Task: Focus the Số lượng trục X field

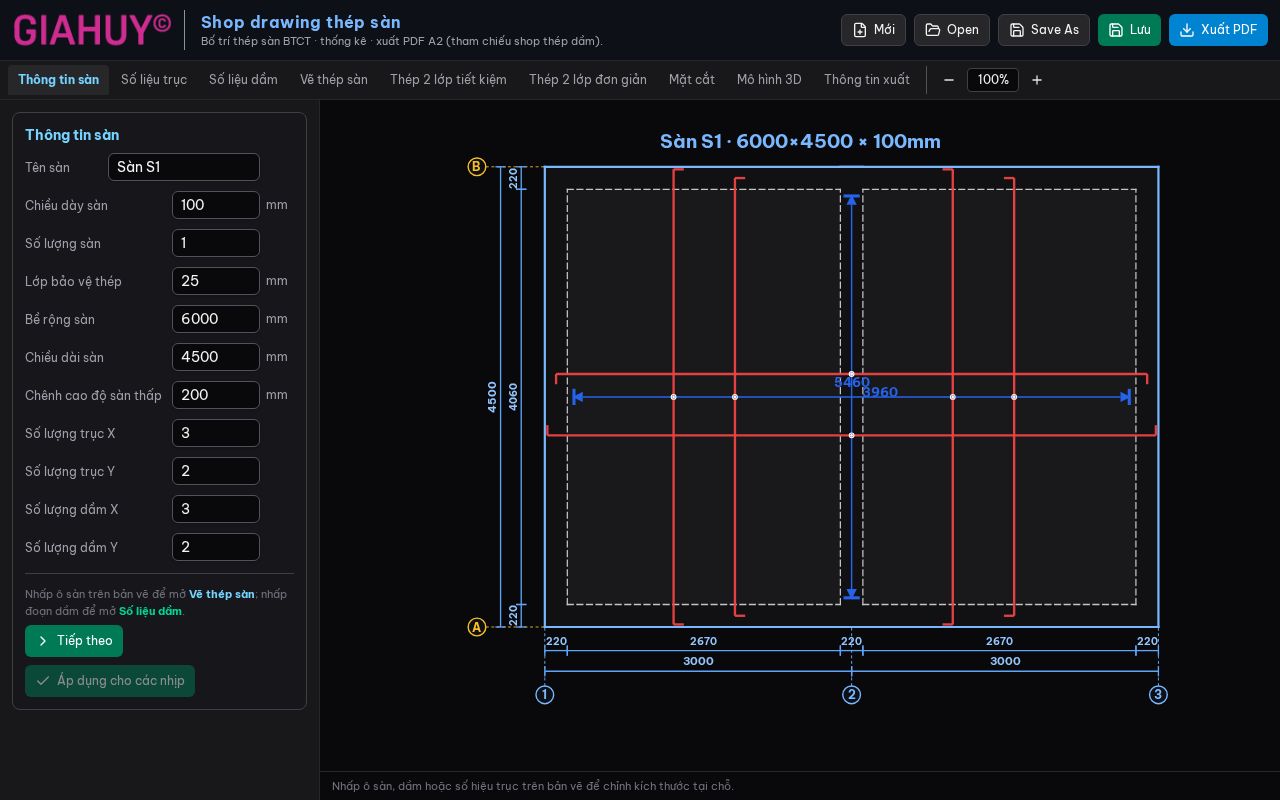Action: 216,433
